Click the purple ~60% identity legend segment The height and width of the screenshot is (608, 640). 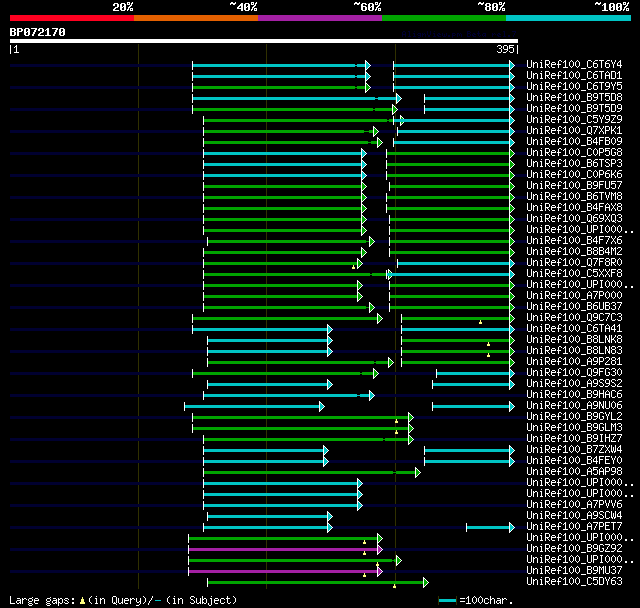[320, 18]
